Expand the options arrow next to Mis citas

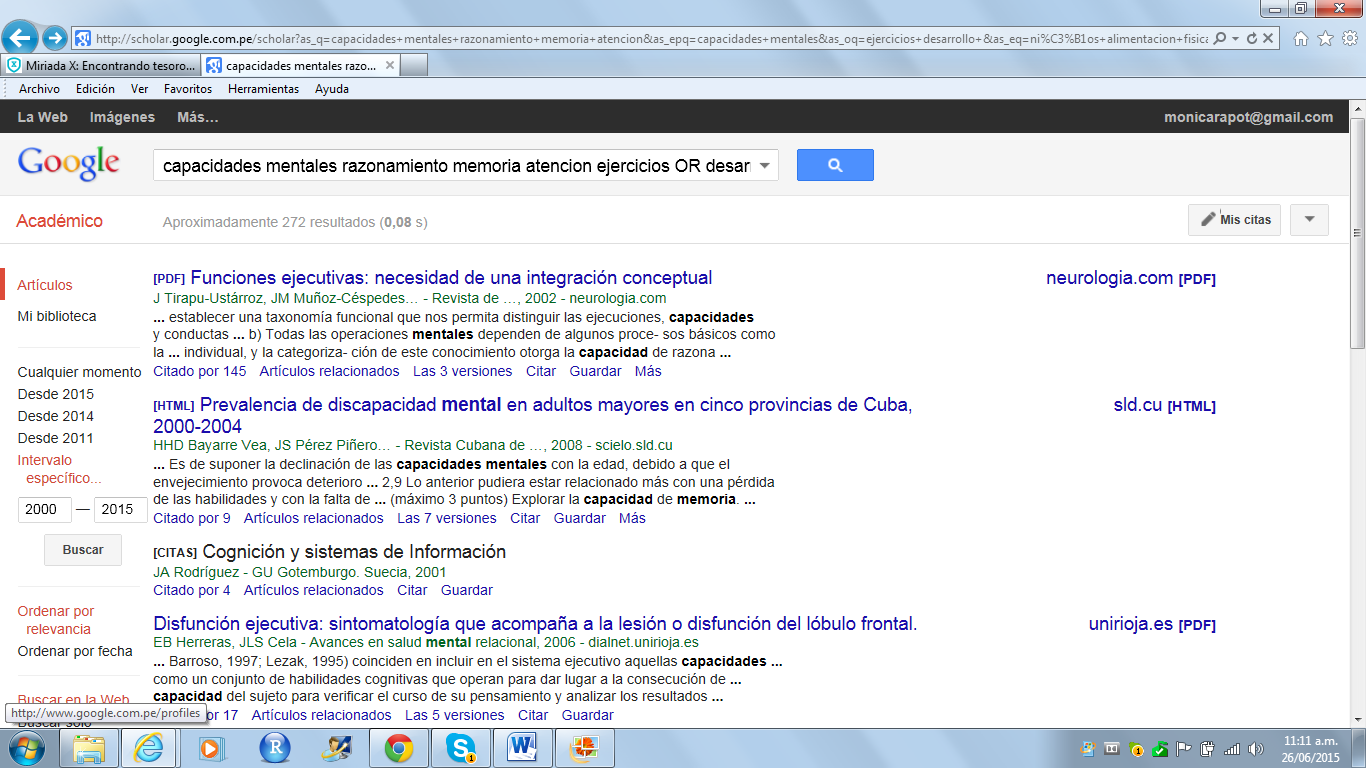[1309, 219]
